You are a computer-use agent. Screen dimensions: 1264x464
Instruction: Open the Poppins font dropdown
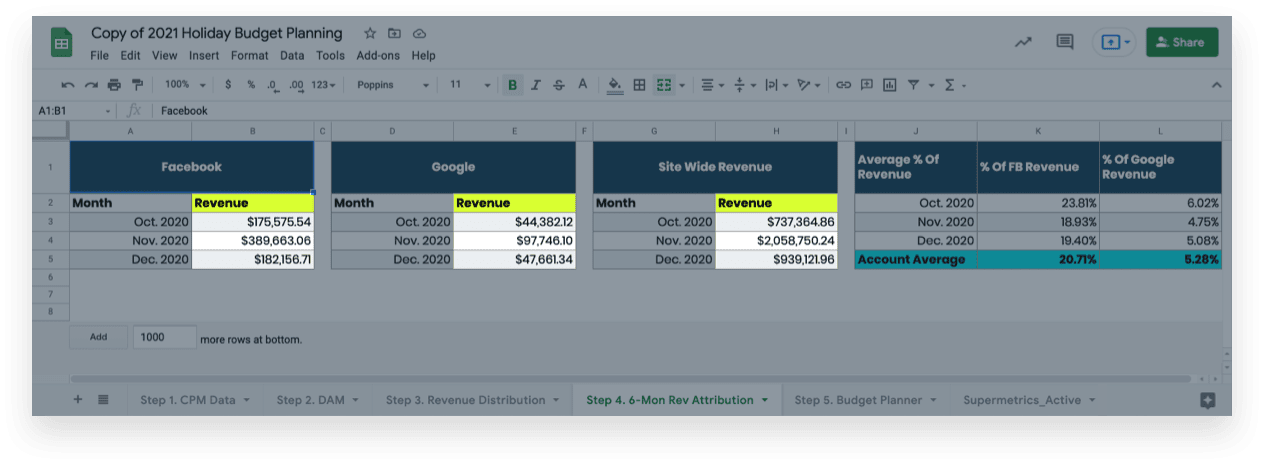click(x=393, y=85)
